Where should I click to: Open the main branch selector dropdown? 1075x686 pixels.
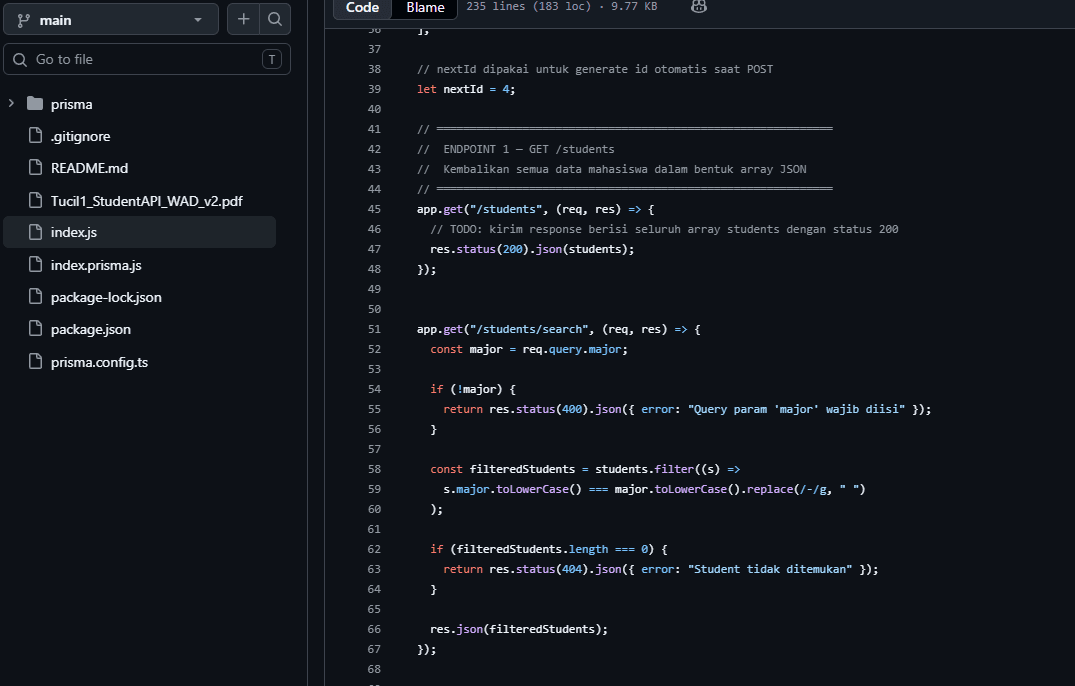pyautogui.click(x=111, y=20)
